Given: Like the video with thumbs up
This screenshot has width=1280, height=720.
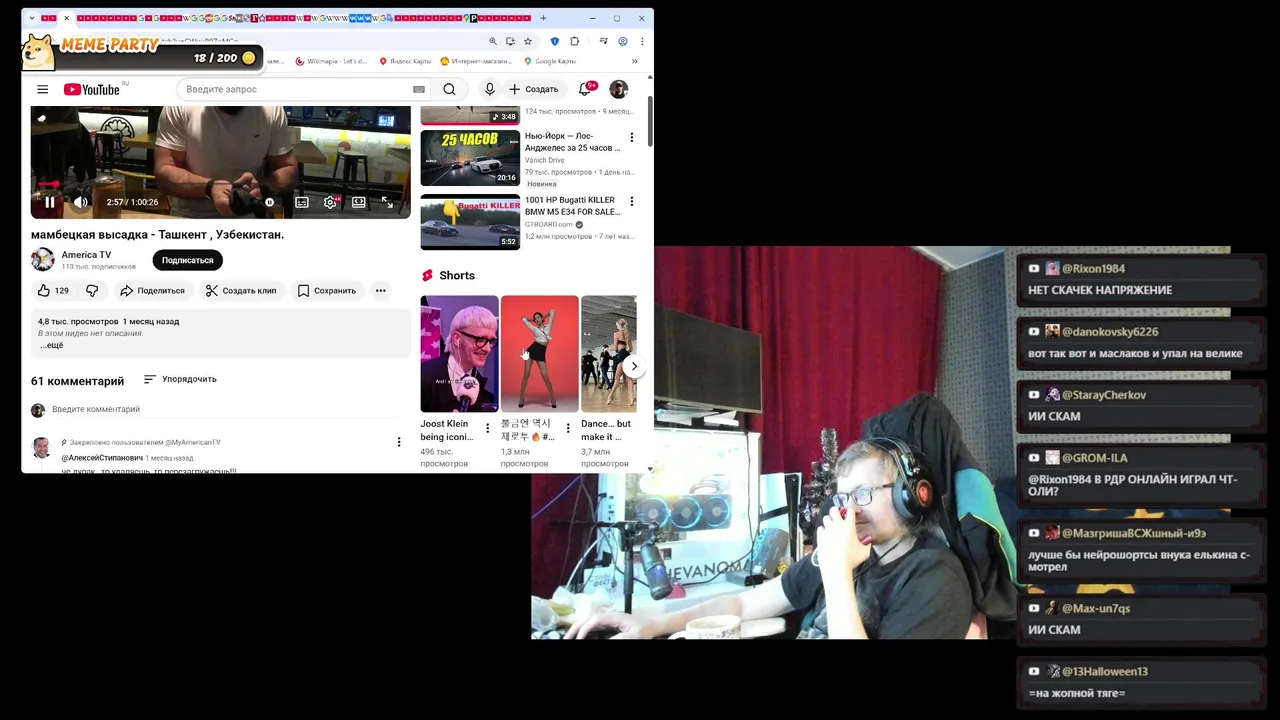Looking at the screenshot, I should (53, 291).
